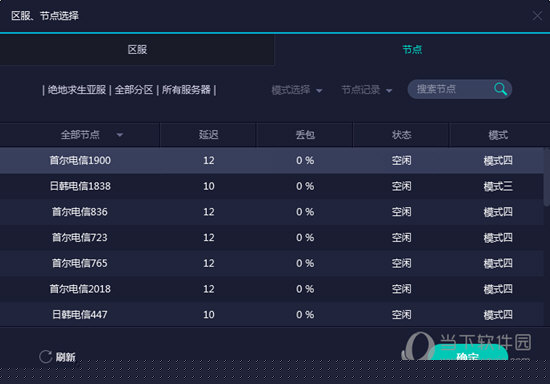Image resolution: width=550 pixels, height=384 pixels.
Task: Expand the 全部节点 column filter
Action: [x=120, y=135]
